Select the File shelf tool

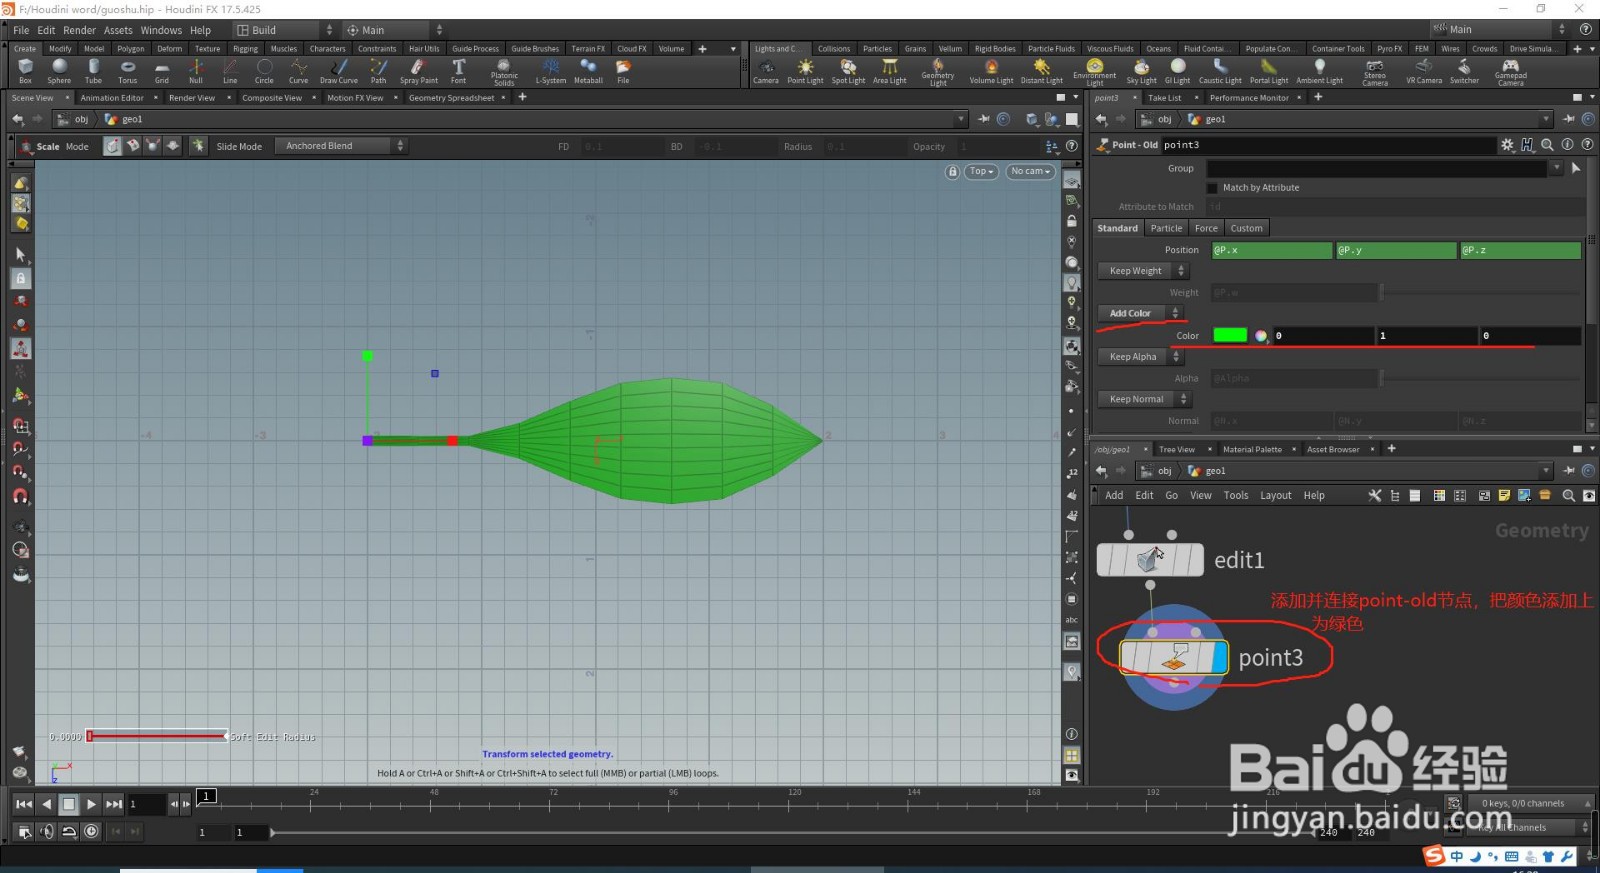623,71
